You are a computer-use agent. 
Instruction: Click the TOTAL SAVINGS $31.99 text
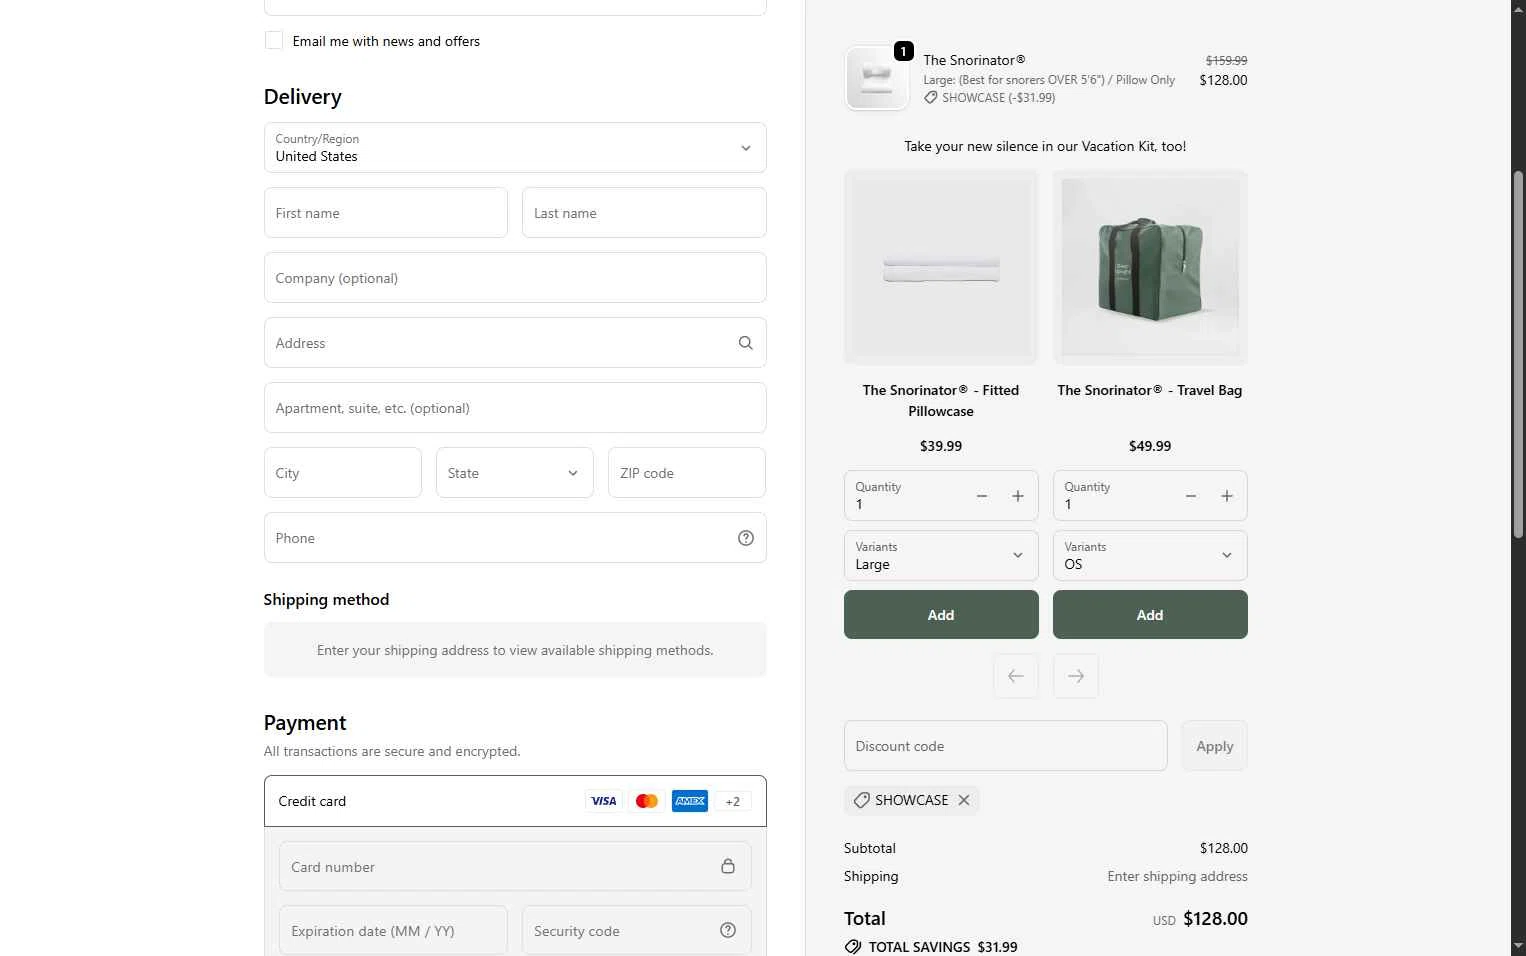[943, 947]
